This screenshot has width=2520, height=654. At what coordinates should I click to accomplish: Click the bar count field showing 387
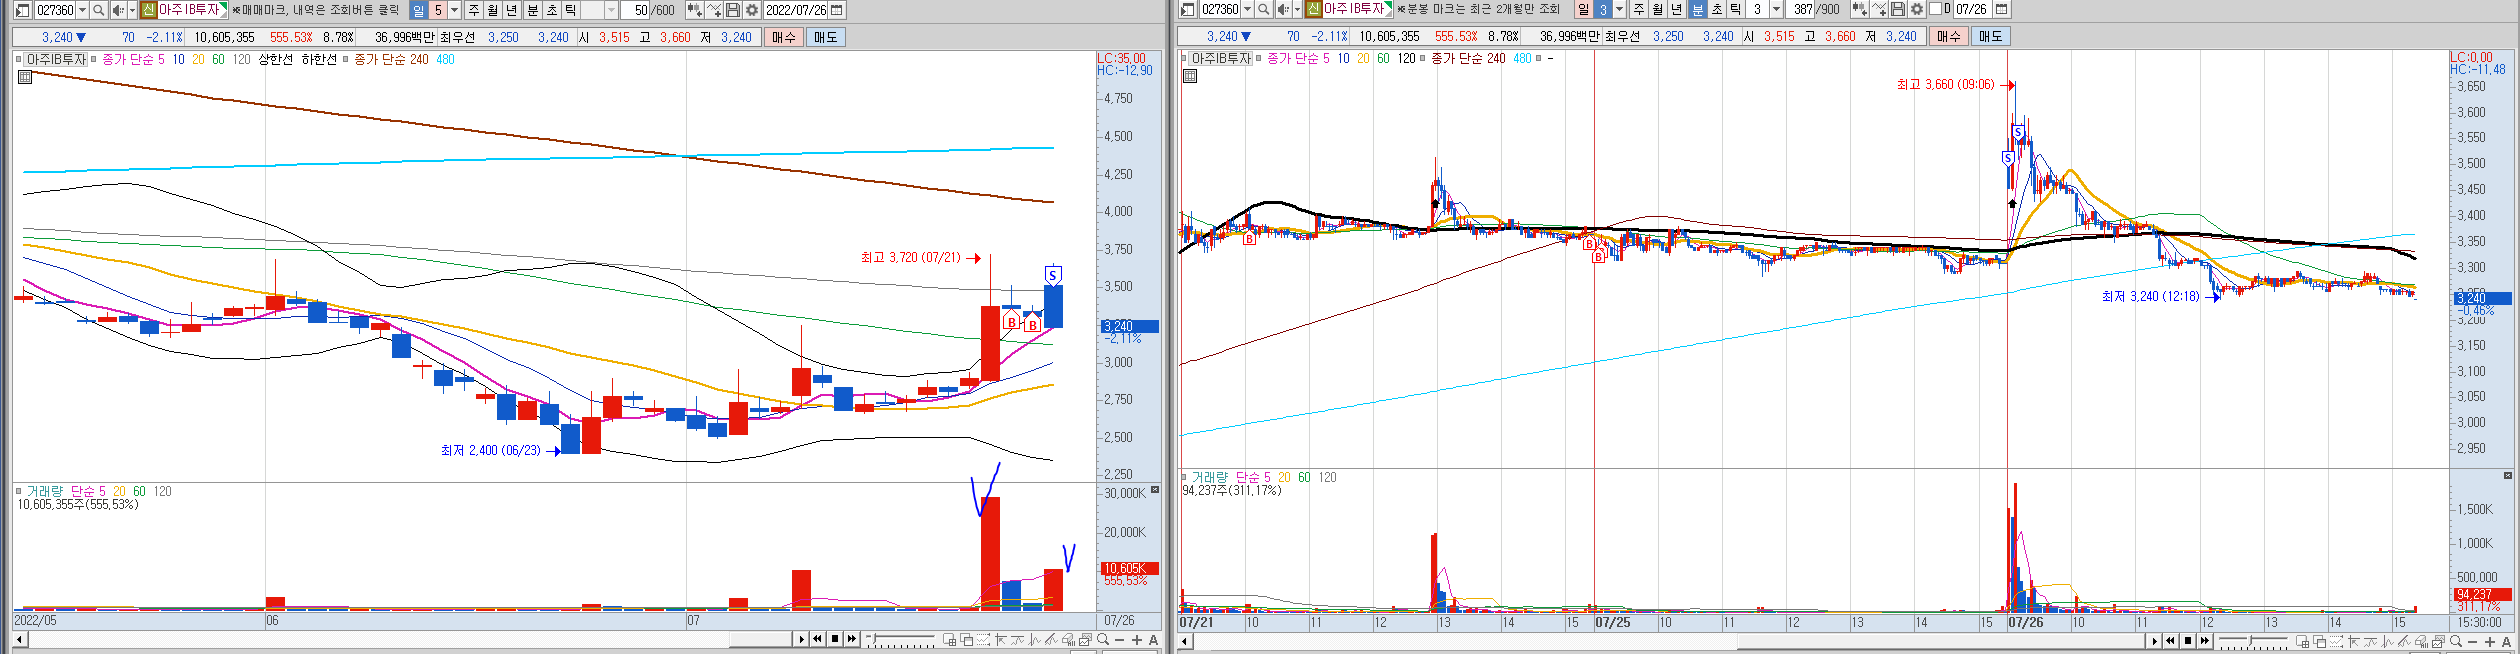(1800, 9)
